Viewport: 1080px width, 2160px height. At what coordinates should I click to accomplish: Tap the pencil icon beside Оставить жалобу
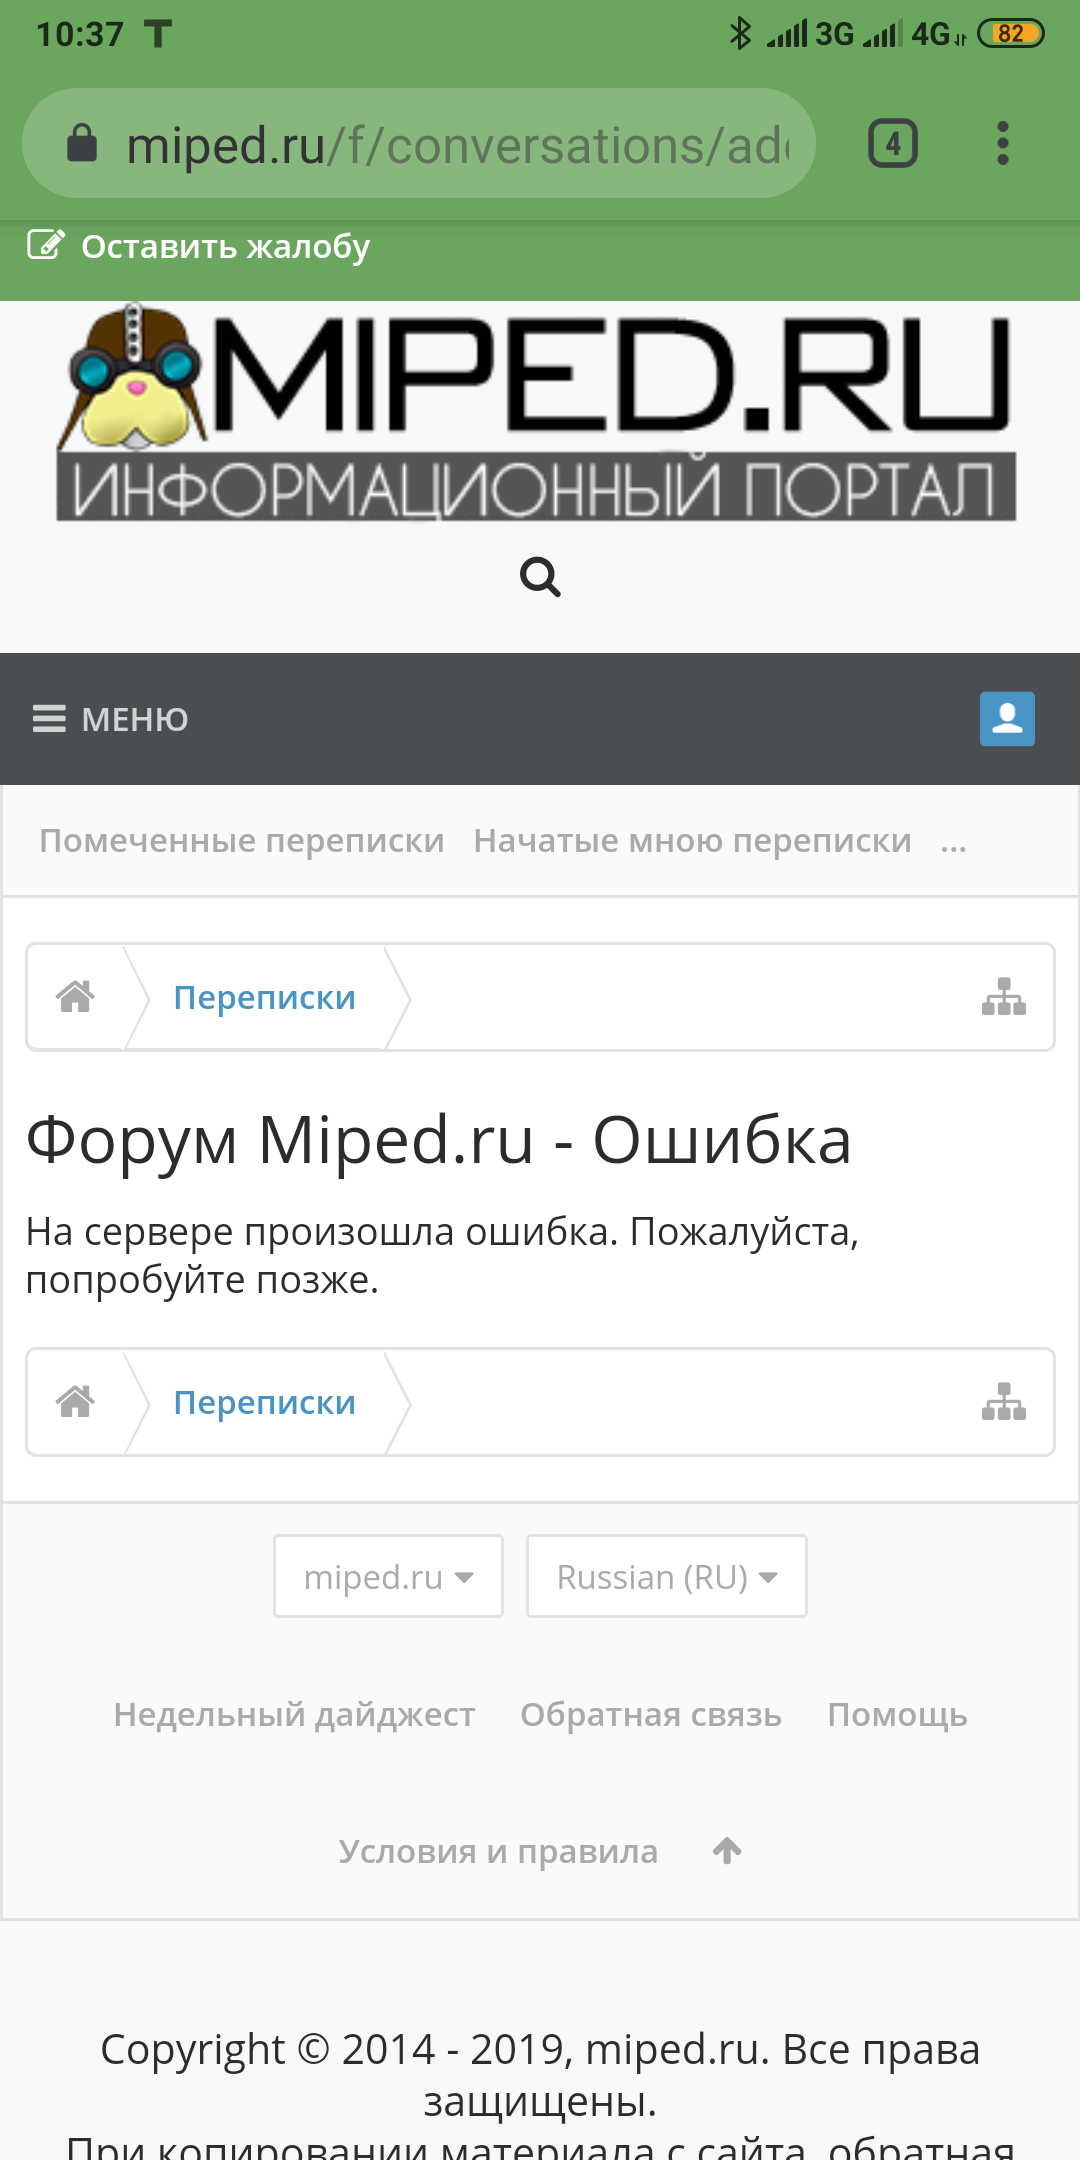pyautogui.click(x=46, y=245)
